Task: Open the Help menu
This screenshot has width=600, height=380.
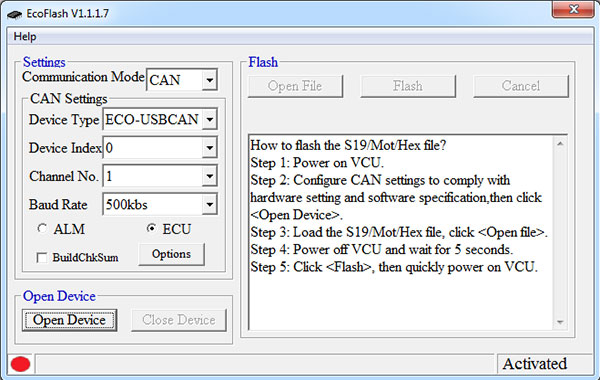Action: [x=25, y=37]
